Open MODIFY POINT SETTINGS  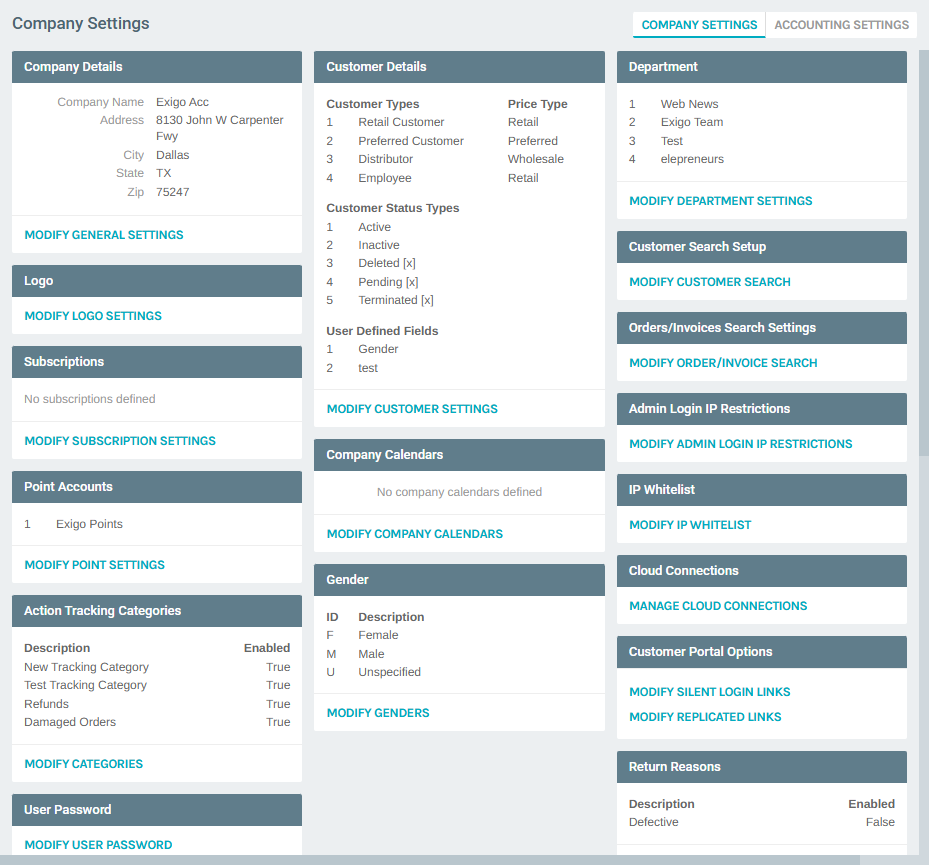(x=94, y=564)
